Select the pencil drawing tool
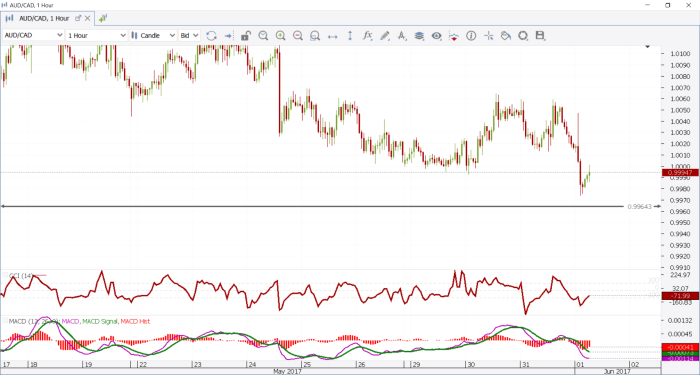The image size is (700, 375). click(384, 36)
